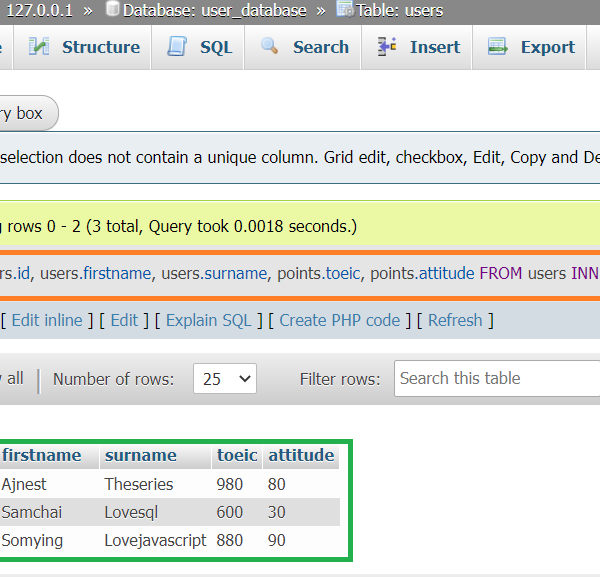
Task: Click the Create PHP code link
Action: [x=339, y=320]
